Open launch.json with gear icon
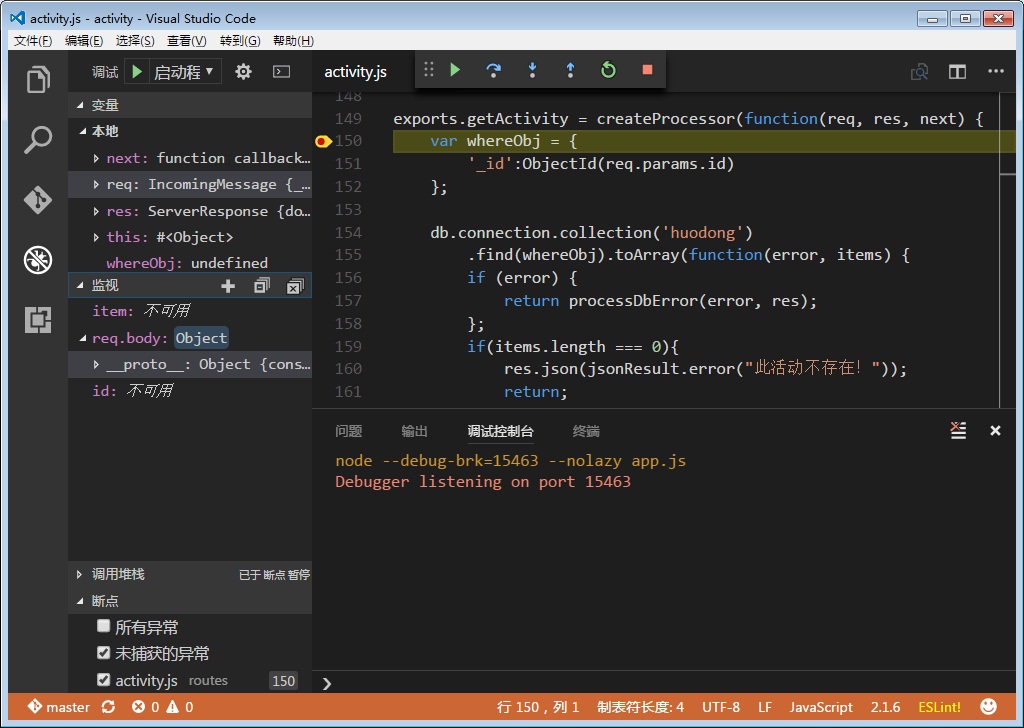The height and width of the screenshot is (728, 1024). click(243, 72)
